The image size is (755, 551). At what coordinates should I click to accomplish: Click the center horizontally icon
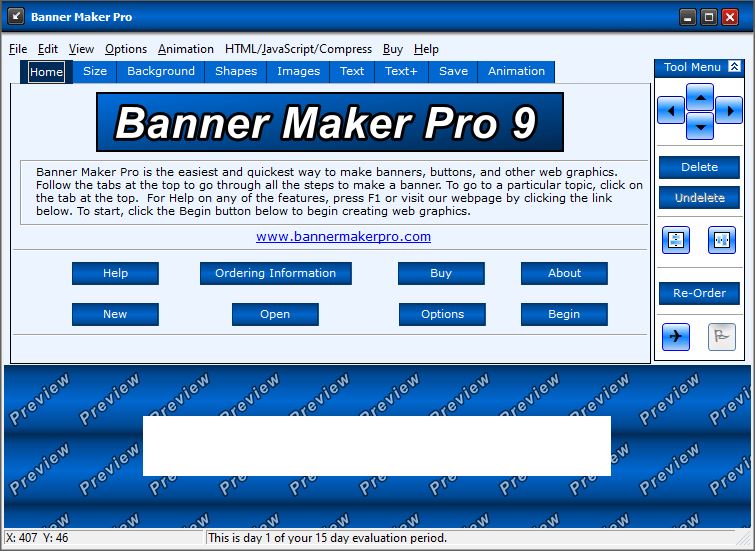click(x=722, y=240)
